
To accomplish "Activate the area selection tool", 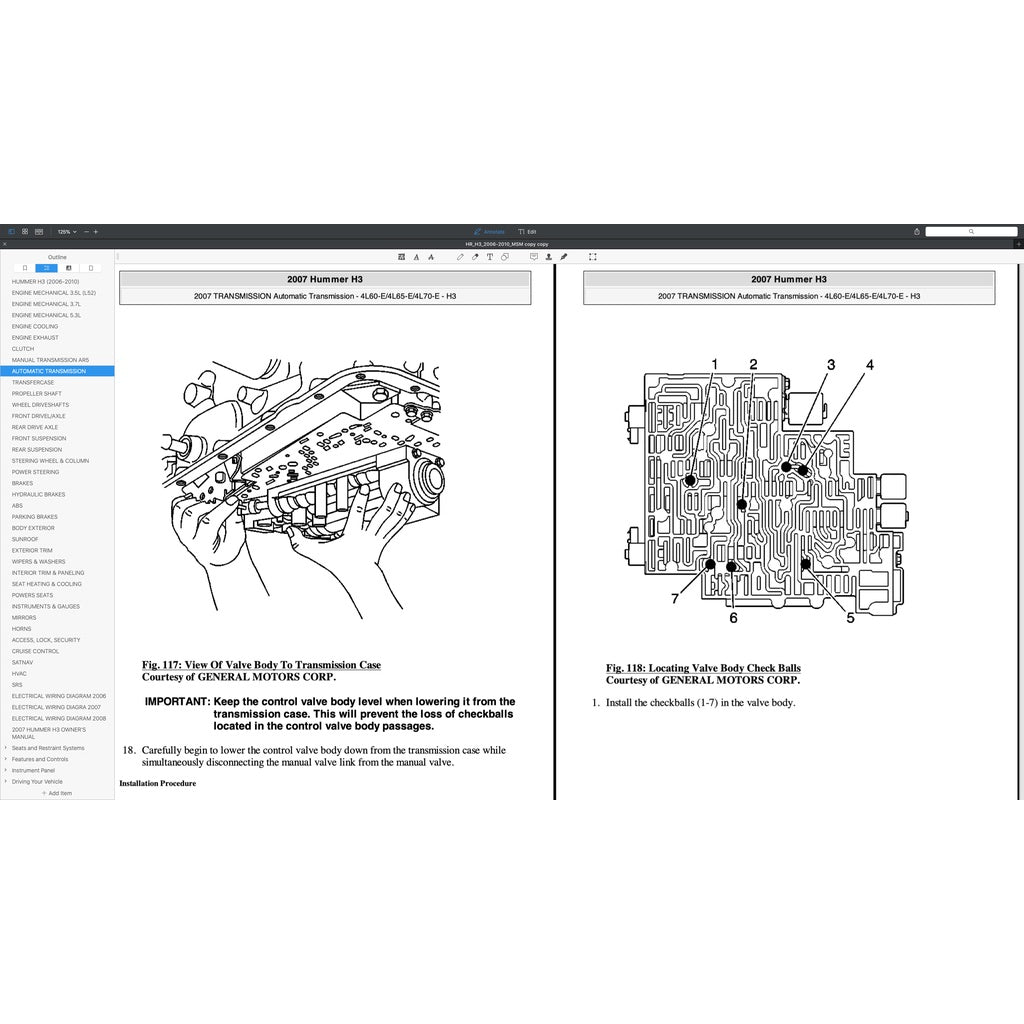I will click(x=592, y=257).
